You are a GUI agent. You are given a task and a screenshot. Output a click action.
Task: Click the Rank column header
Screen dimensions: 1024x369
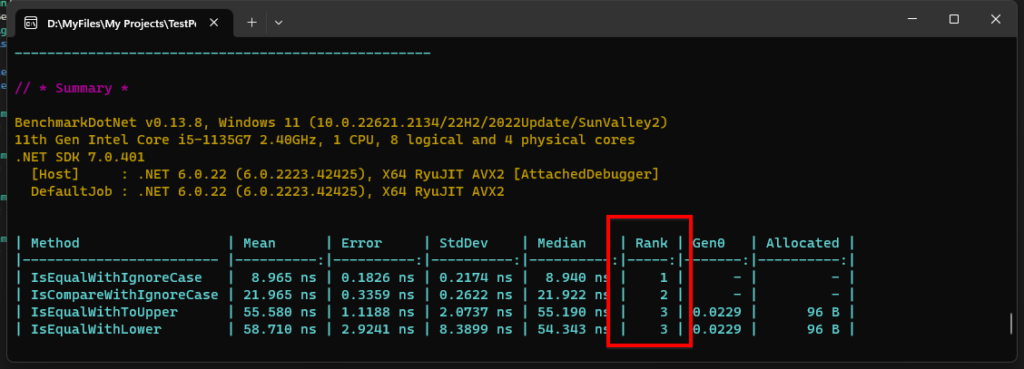[651, 243]
